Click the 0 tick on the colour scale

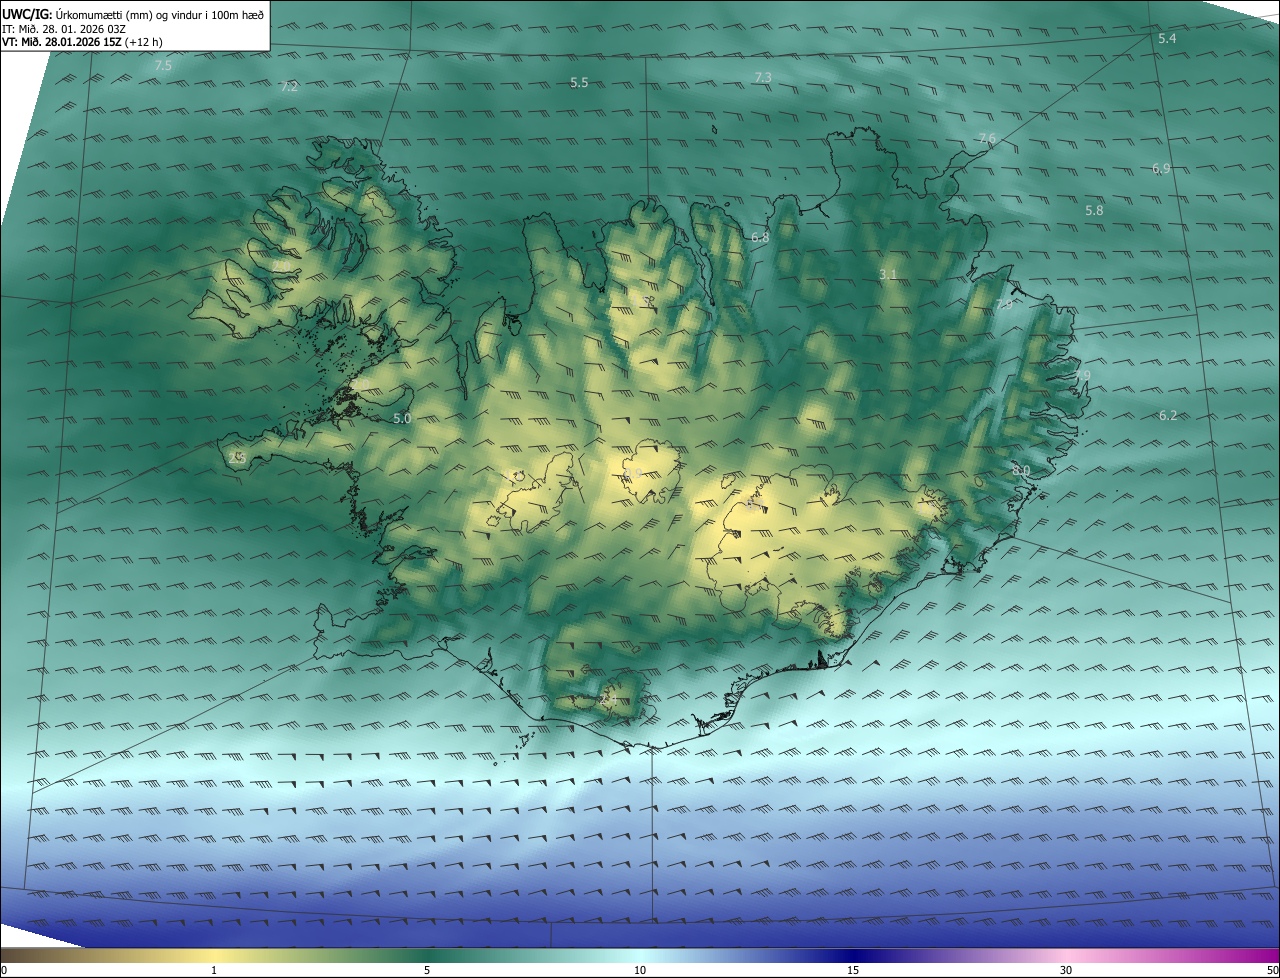(4, 970)
